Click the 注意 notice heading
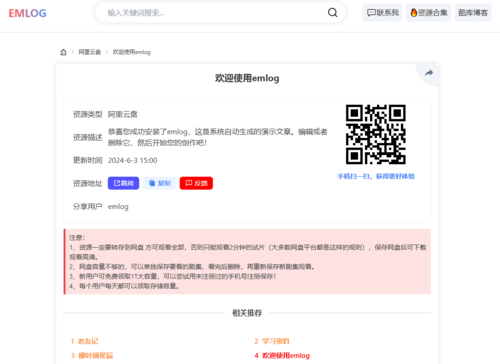The image size is (500, 364). click(x=77, y=238)
